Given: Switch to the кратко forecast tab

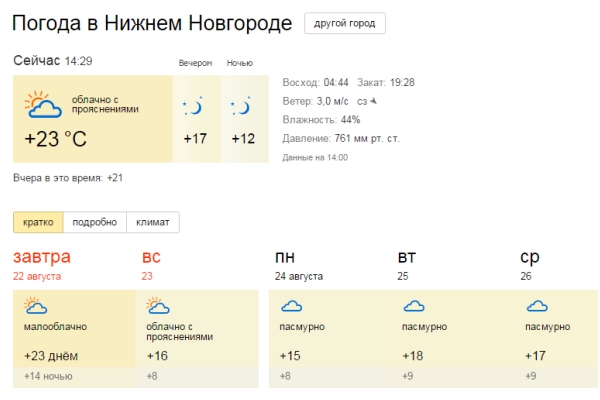Looking at the screenshot, I should [x=38, y=222].
